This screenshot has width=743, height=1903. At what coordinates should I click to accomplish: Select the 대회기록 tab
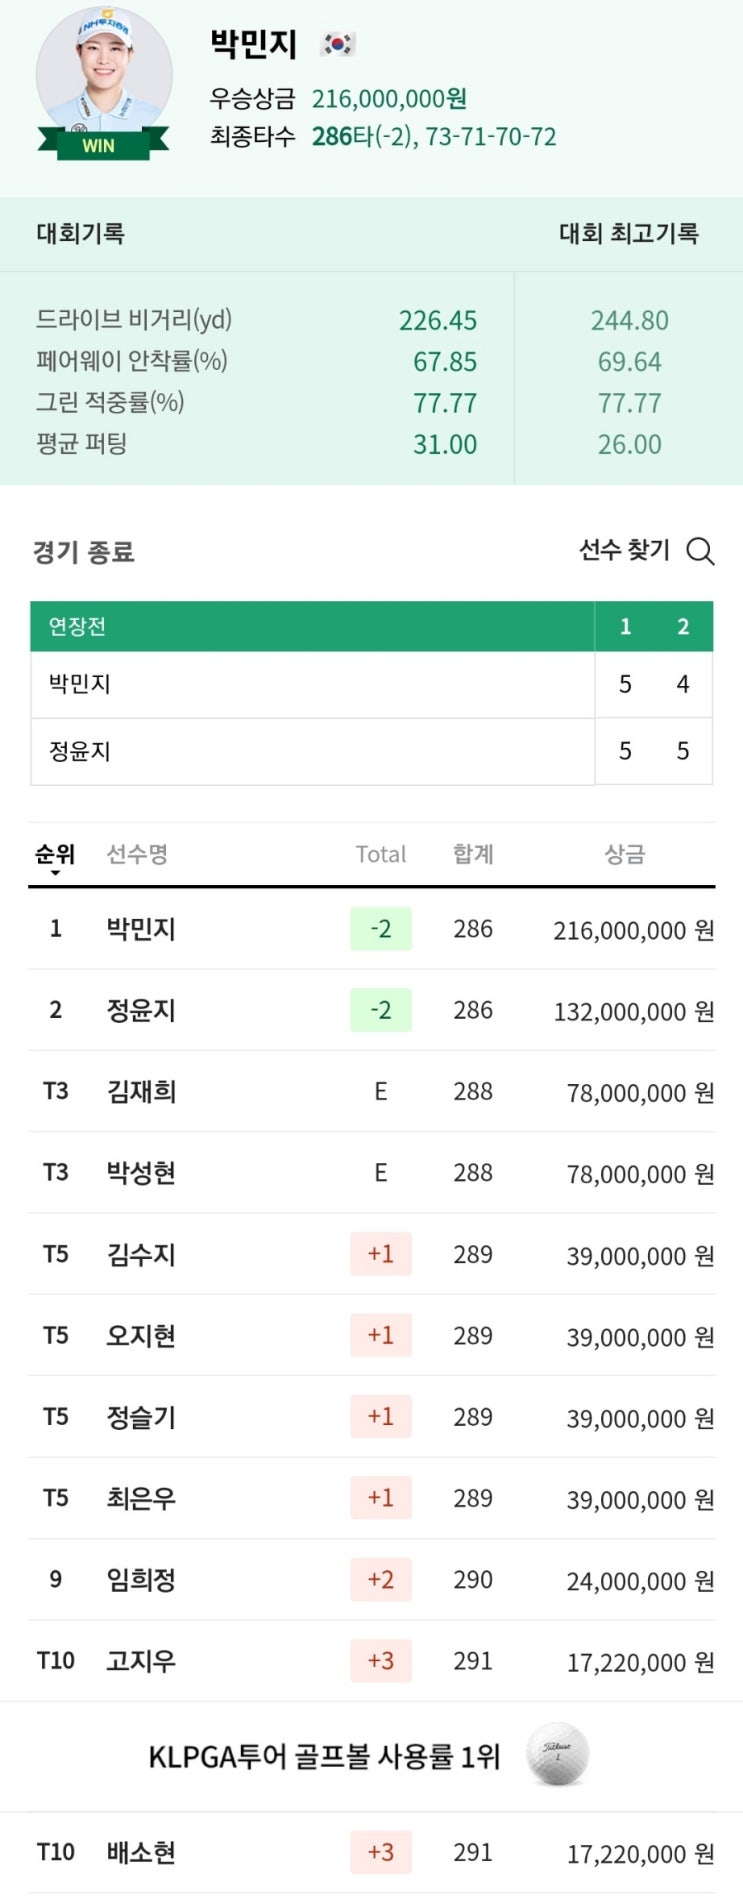coord(81,234)
